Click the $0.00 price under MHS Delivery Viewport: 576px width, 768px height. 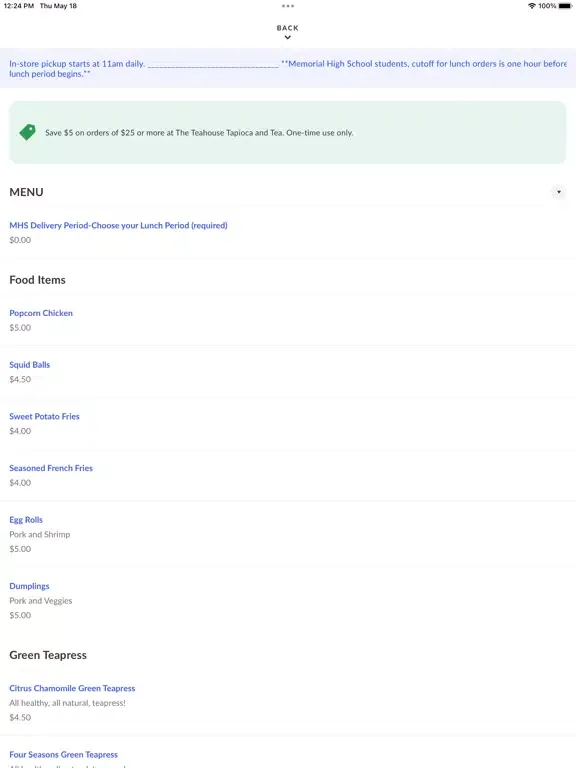tap(20, 240)
